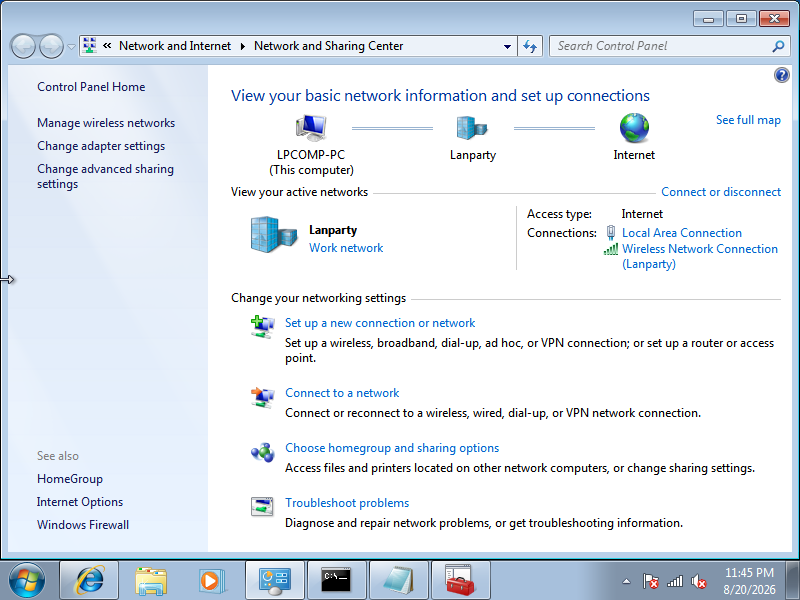The height and width of the screenshot is (600, 800).
Task: Click Troubleshoot problems link
Action: tap(347, 503)
